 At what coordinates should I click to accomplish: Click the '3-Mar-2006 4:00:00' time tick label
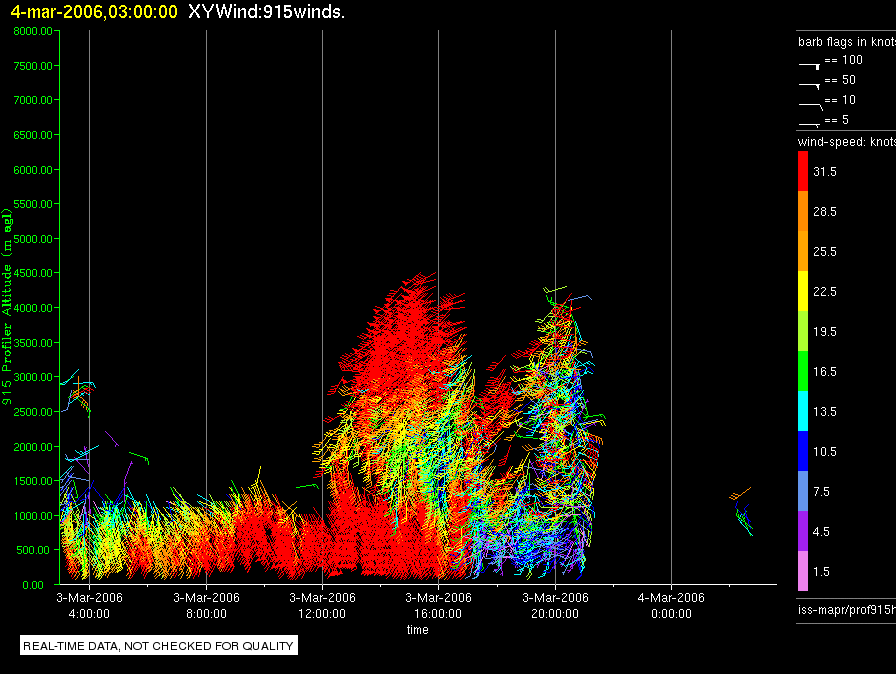tap(89, 605)
